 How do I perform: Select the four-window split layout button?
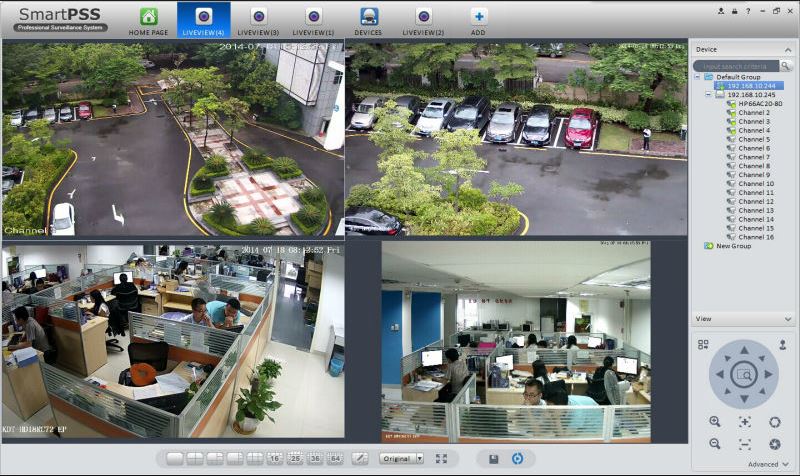(x=194, y=458)
